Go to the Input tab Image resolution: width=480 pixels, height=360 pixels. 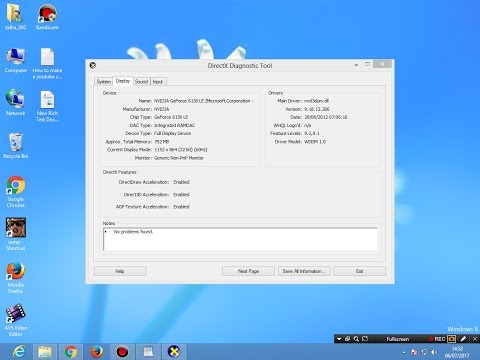158,82
